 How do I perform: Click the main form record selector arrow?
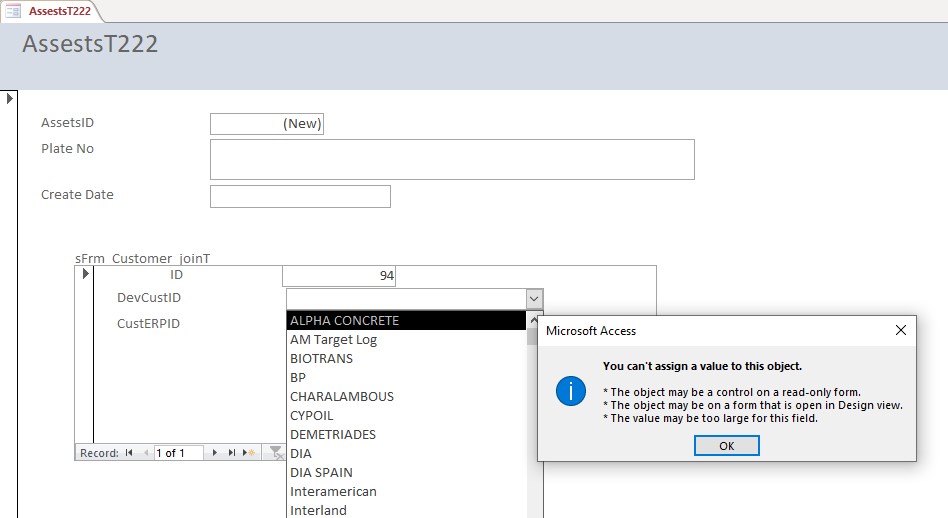[x=9, y=98]
